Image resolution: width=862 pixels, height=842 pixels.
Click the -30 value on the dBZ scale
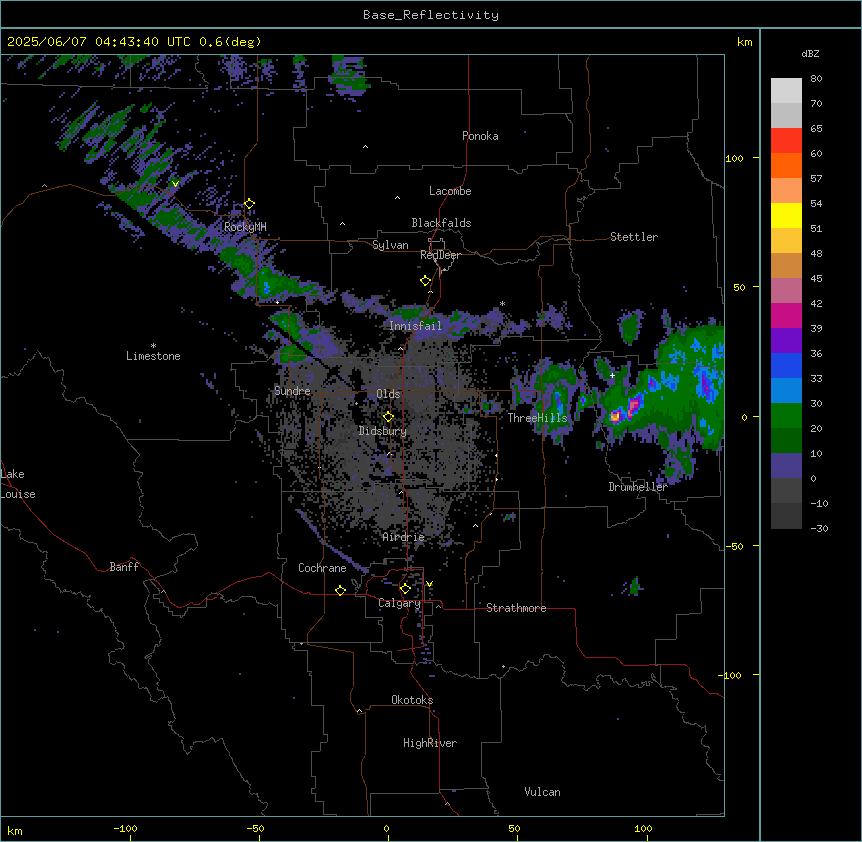click(819, 529)
